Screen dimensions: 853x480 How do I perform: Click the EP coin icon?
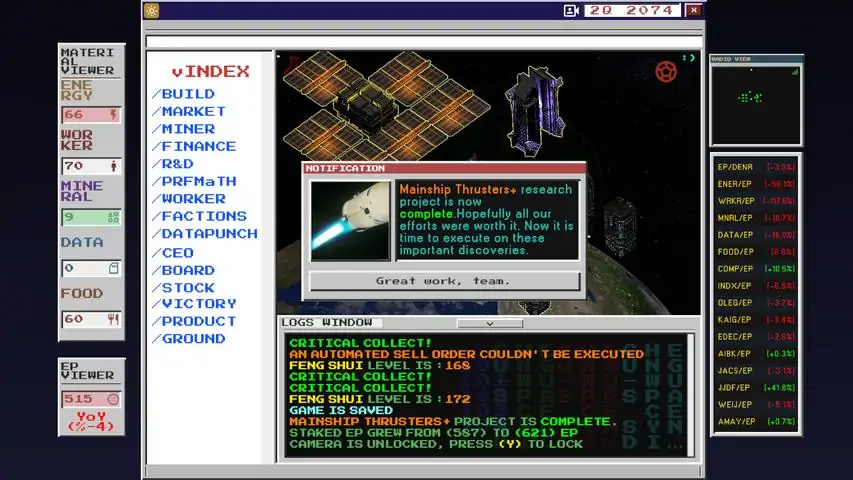(x=113, y=399)
